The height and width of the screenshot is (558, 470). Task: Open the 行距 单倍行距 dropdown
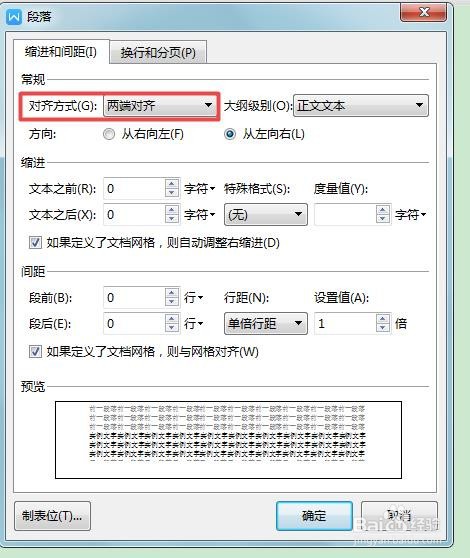[x=265, y=323]
